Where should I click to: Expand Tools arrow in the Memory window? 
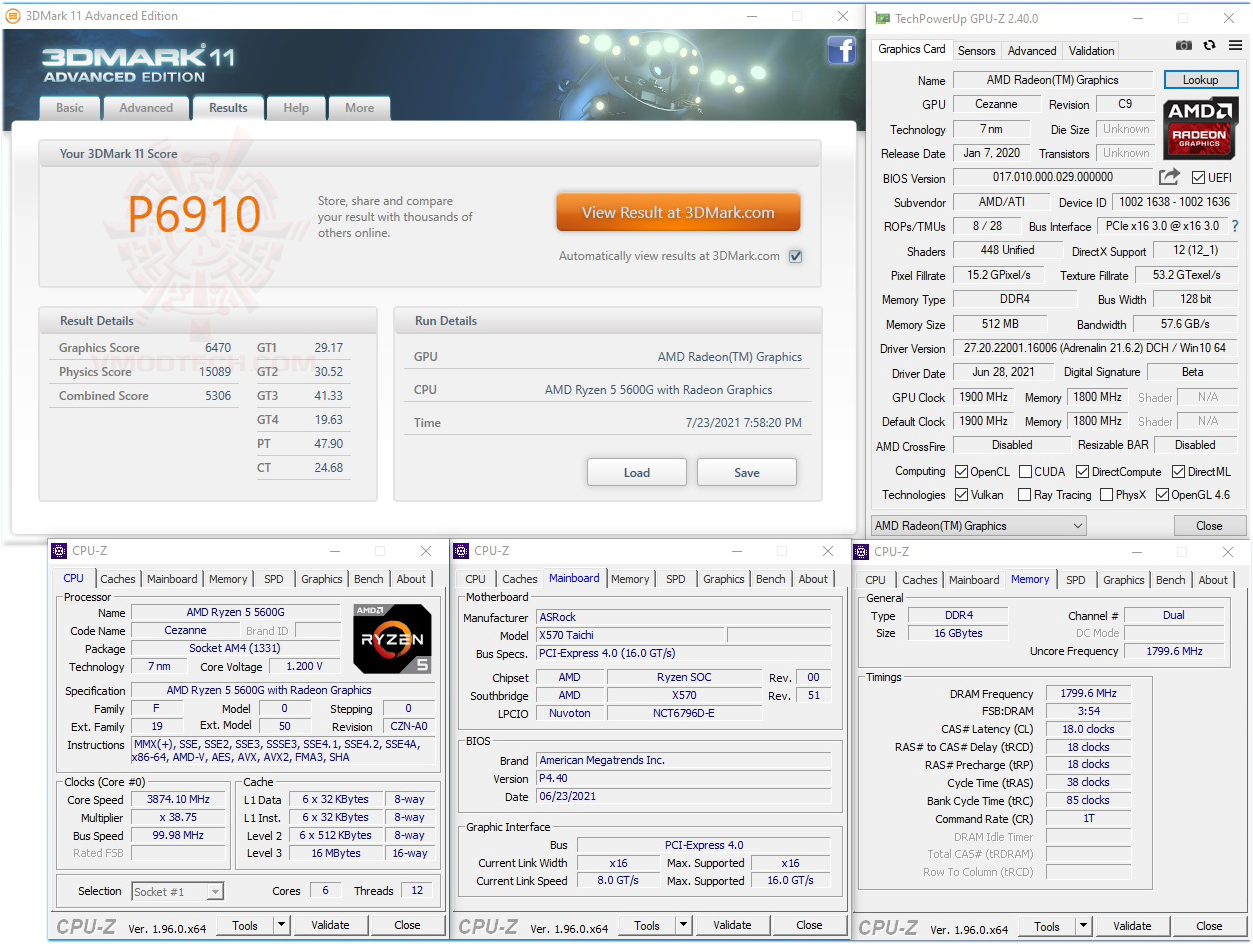tap(1084, 925)
